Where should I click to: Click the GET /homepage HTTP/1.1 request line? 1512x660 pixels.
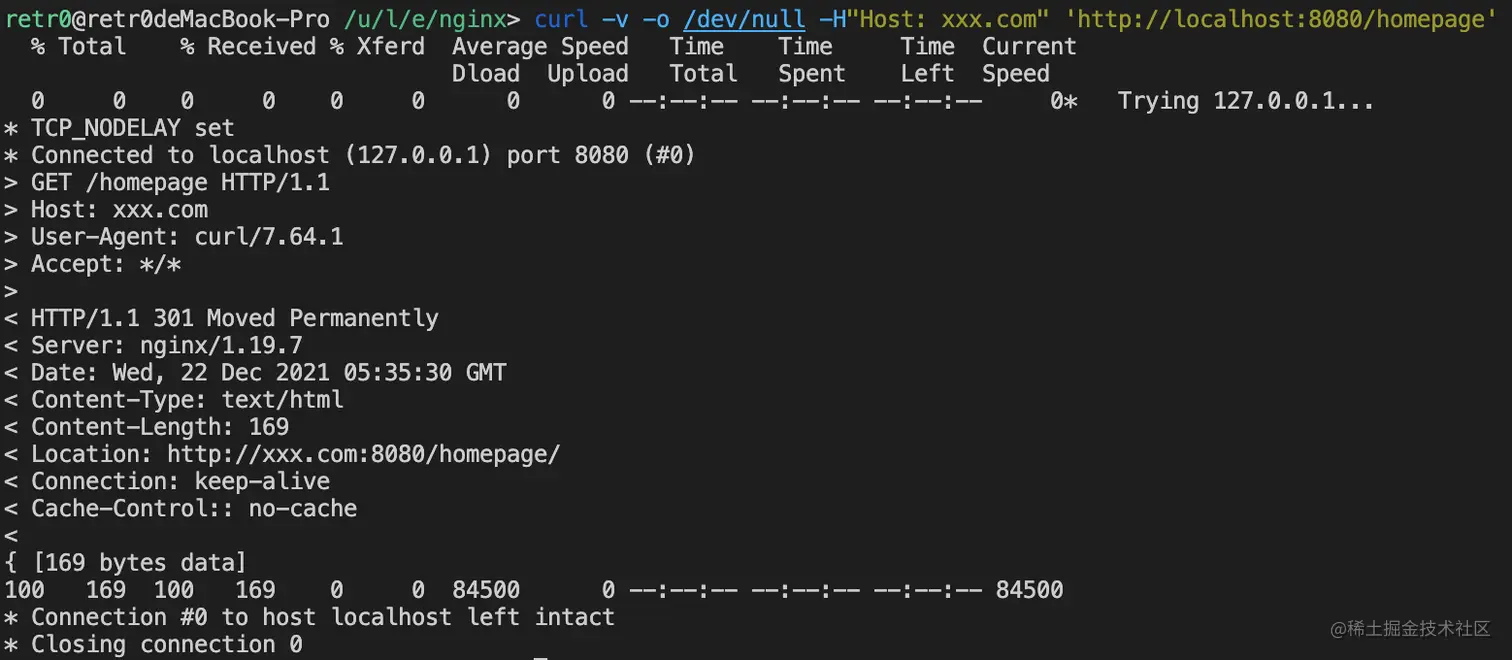180,182
